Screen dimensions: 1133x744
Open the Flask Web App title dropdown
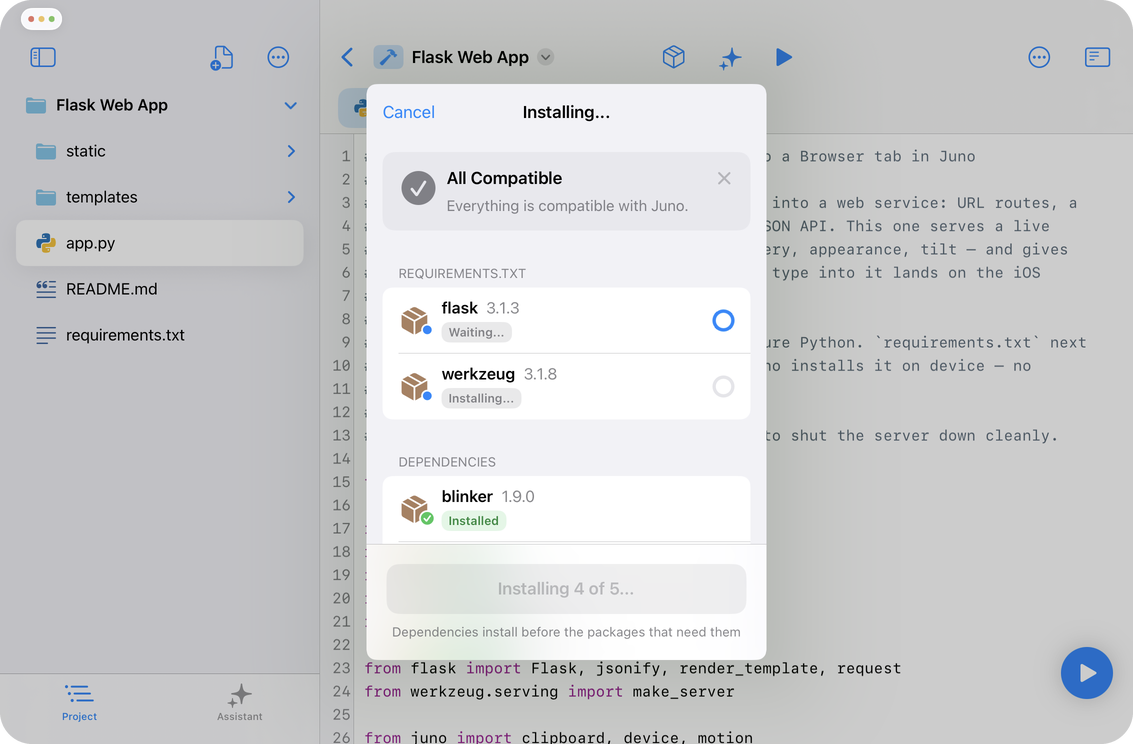pyautogui.click(x=546, y=57)
